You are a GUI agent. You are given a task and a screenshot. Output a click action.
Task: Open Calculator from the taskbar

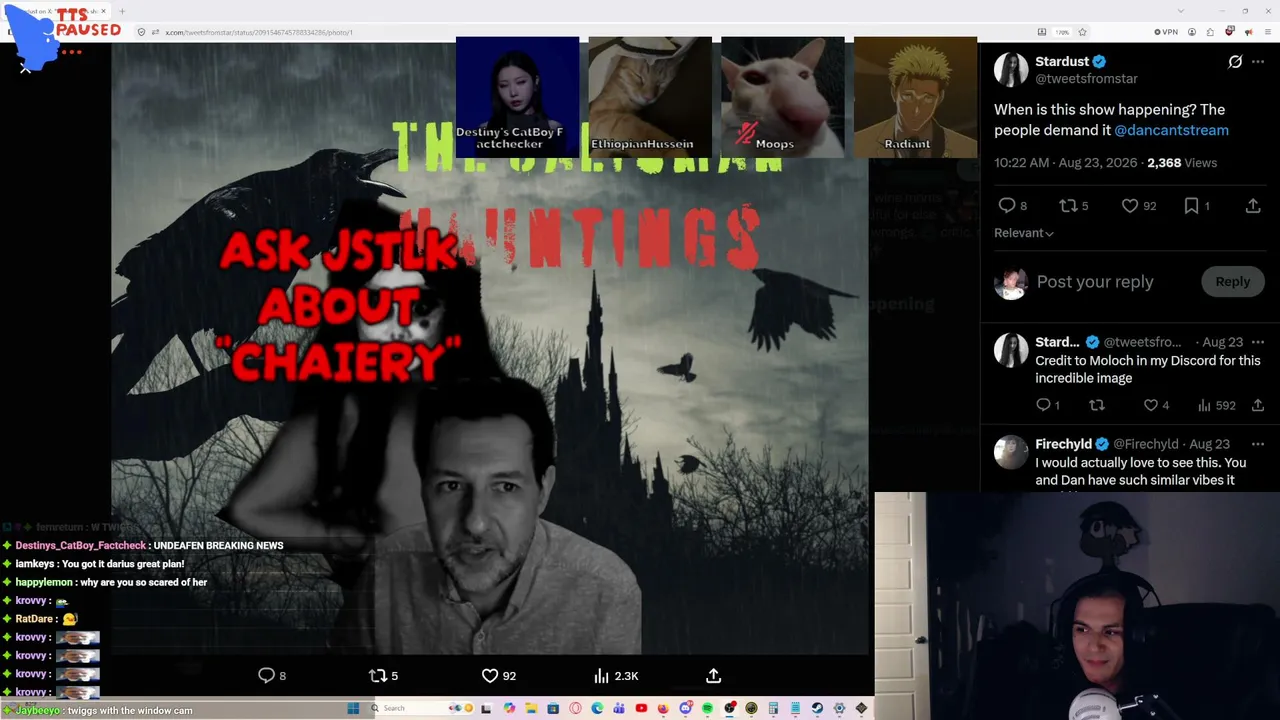pyautogui.click(x=773, y=708)
